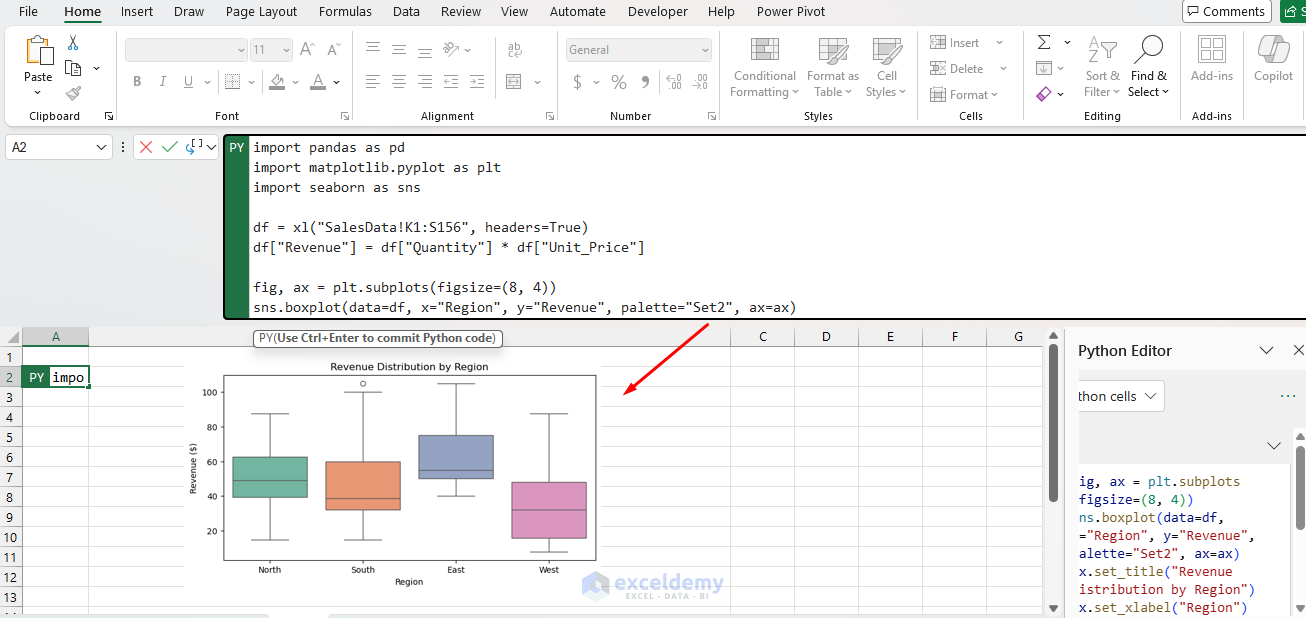The height and width of the screenshot is (618, 1306).
Task: Click the Python output type icon
Action: point(194,147)
